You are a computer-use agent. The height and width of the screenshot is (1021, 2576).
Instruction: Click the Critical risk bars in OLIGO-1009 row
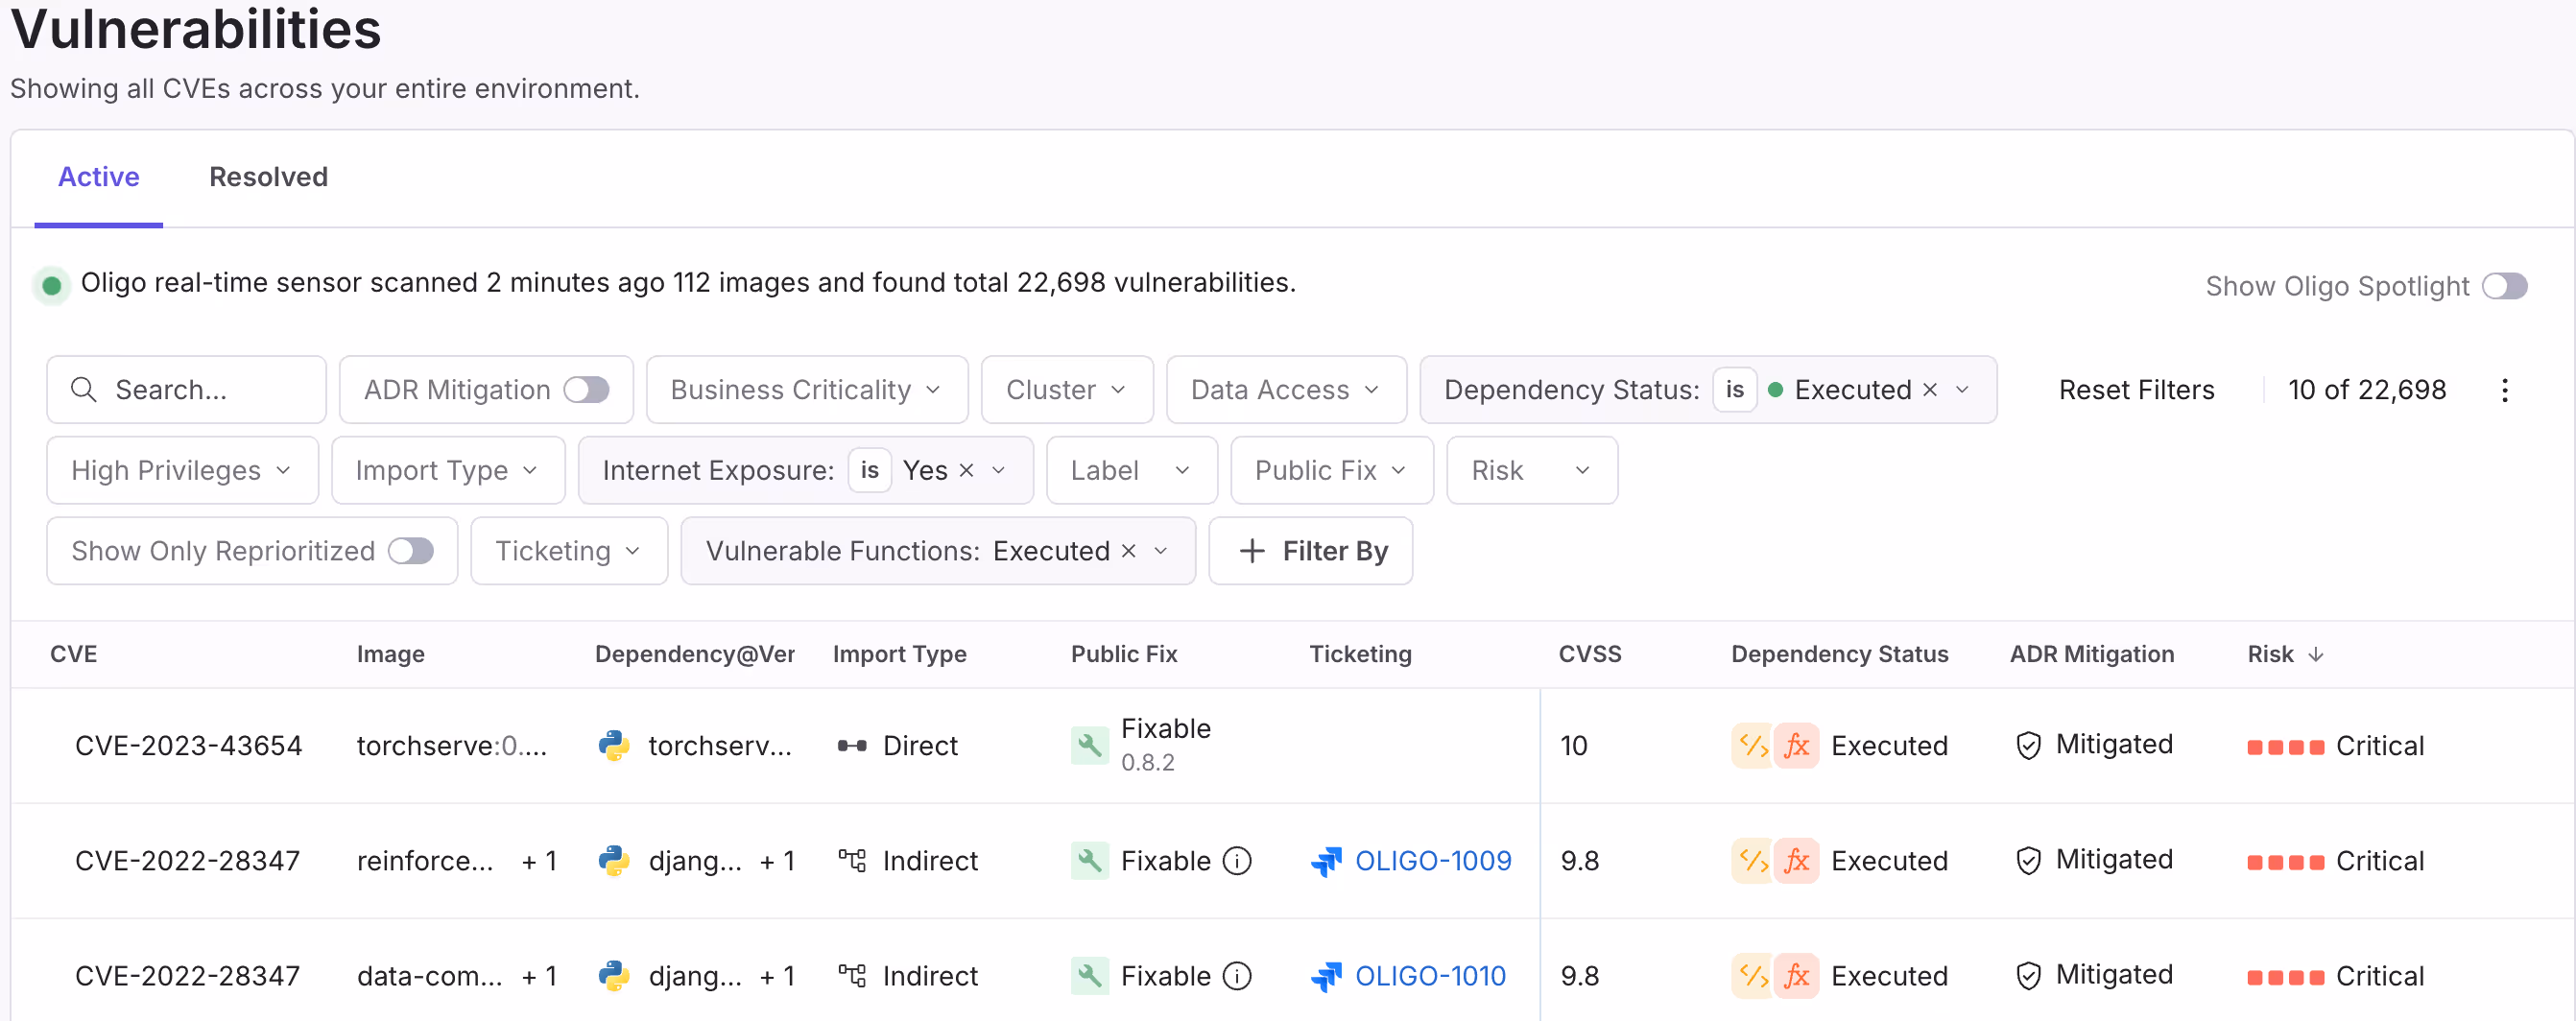tap(2285, 862)
